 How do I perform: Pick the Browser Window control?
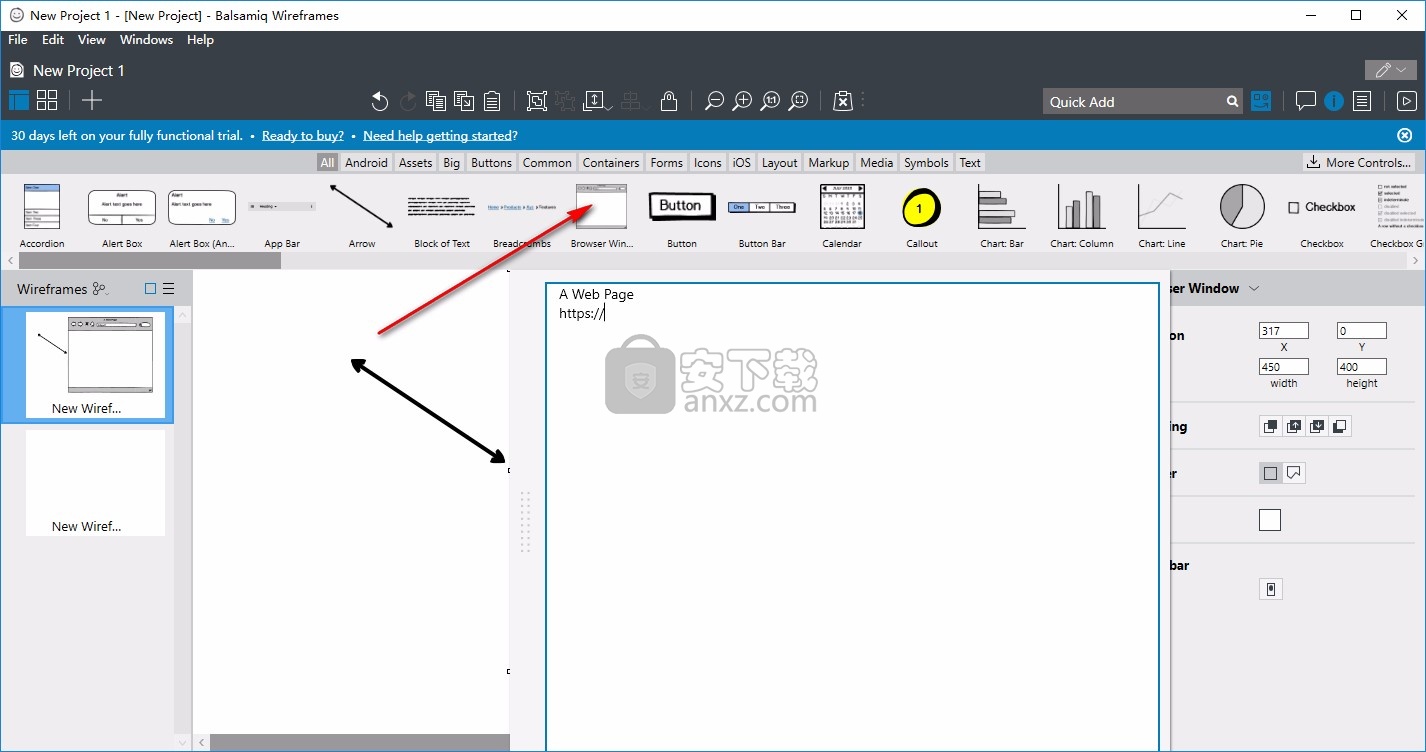pos(602,214)
